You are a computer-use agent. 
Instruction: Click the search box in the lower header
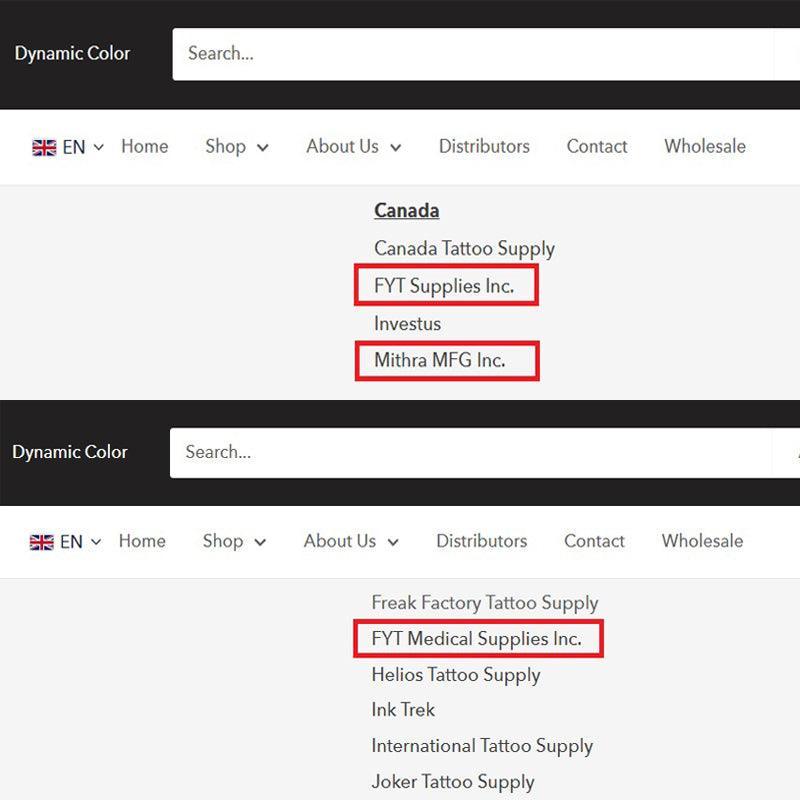click(x=470, y=452)
